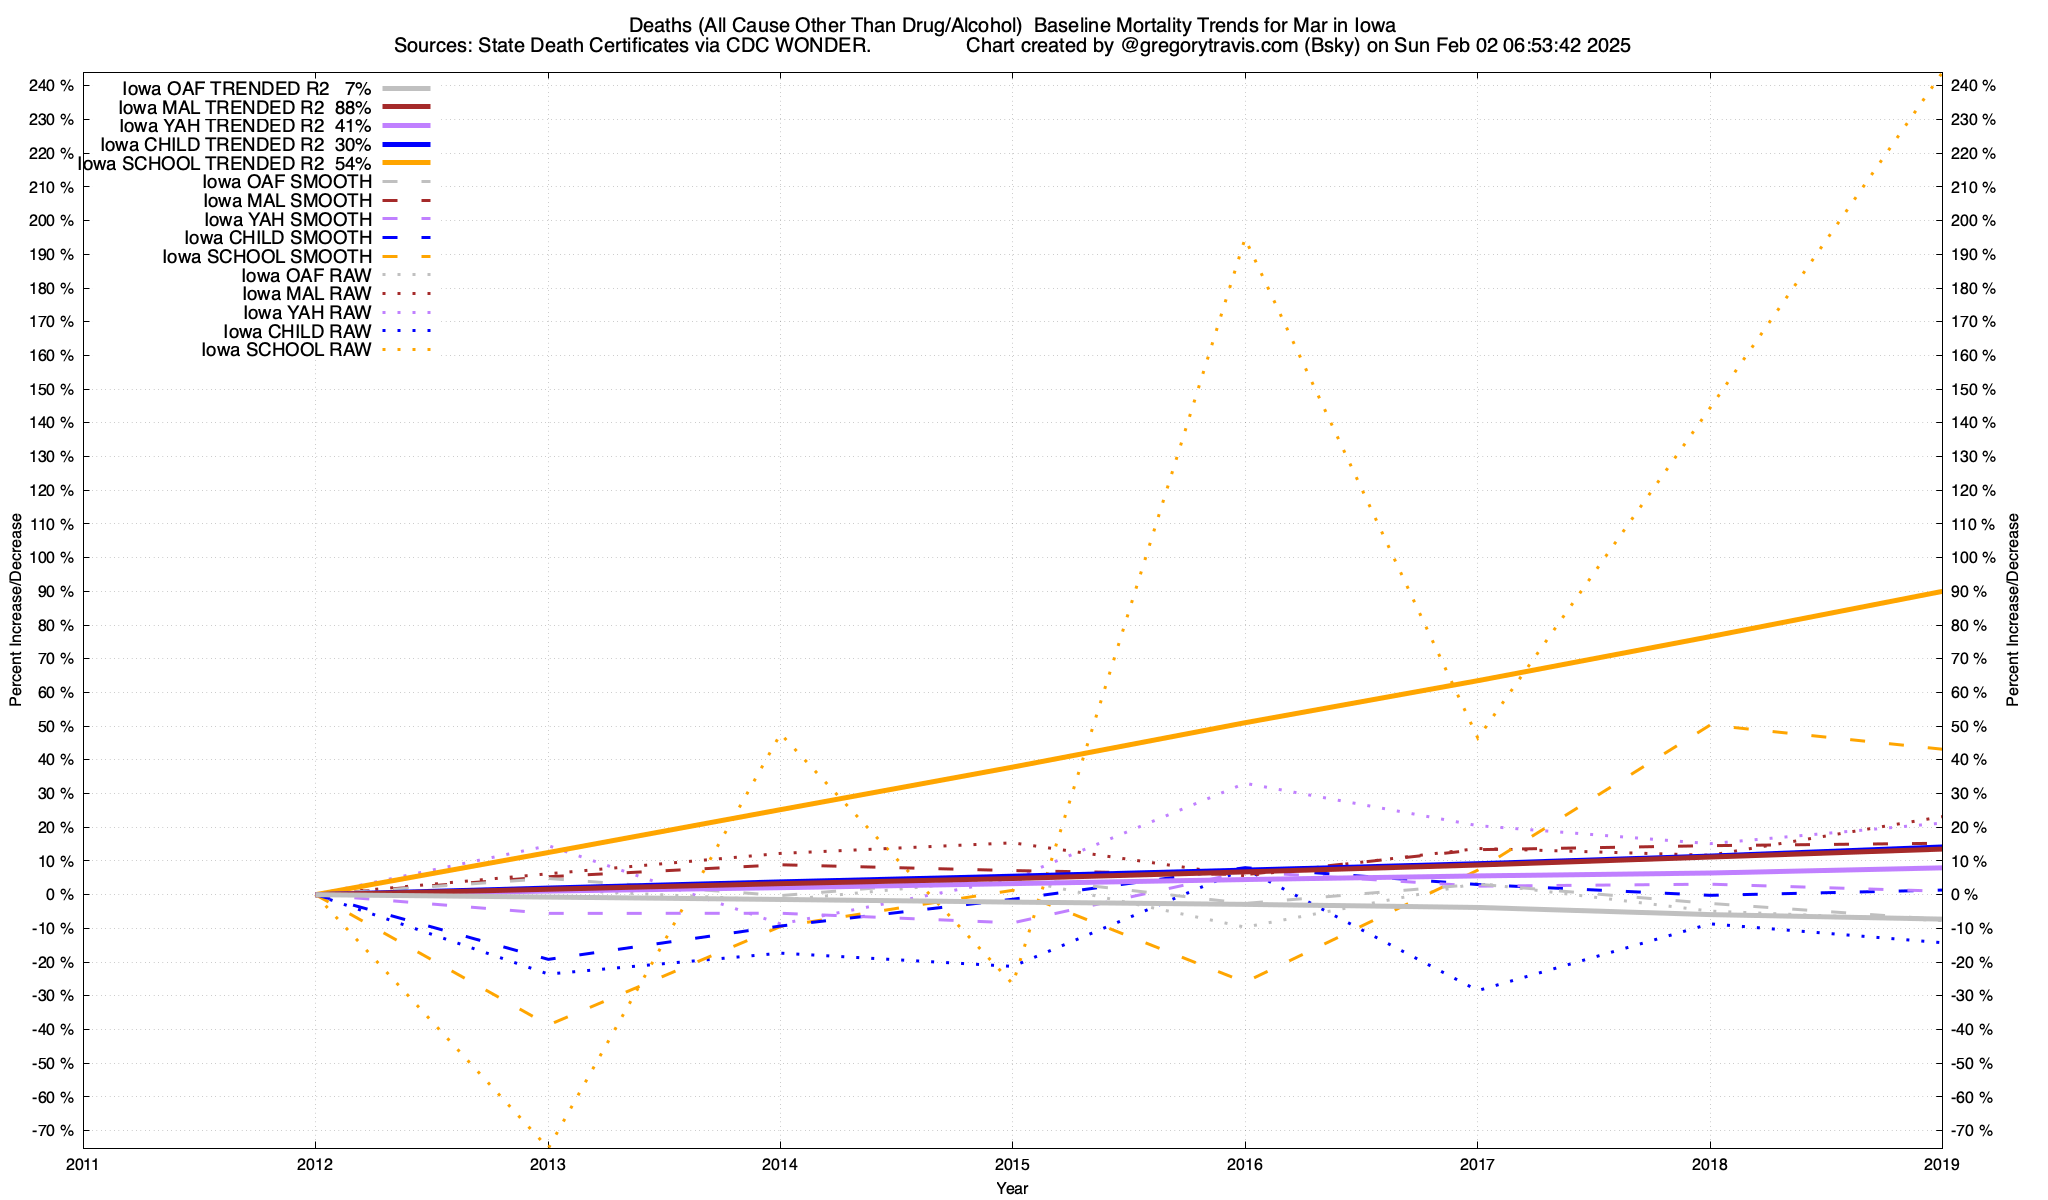2048x1200 pixels.
Task: Click the left axis 100 % tick label
Action: (54, 558)
